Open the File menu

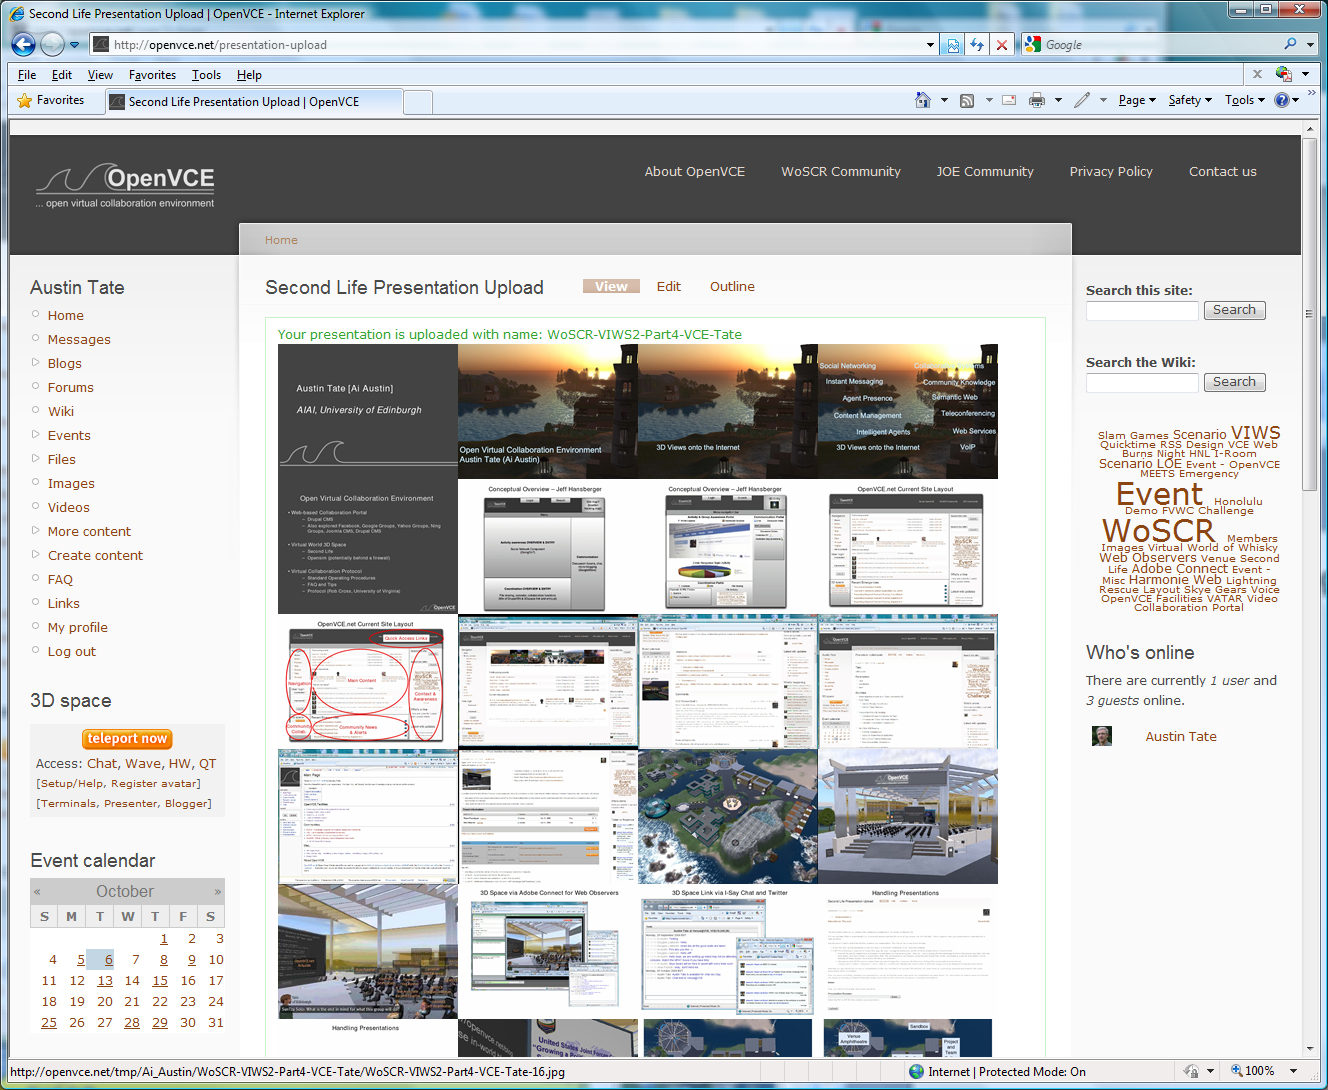(27, 75)
